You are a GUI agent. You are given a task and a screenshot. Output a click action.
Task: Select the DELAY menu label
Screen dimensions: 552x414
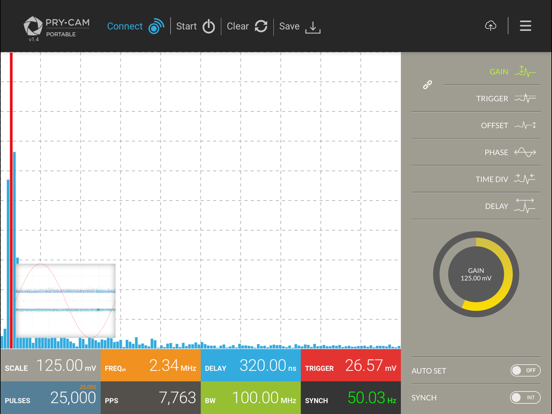[x=497, y=206]
